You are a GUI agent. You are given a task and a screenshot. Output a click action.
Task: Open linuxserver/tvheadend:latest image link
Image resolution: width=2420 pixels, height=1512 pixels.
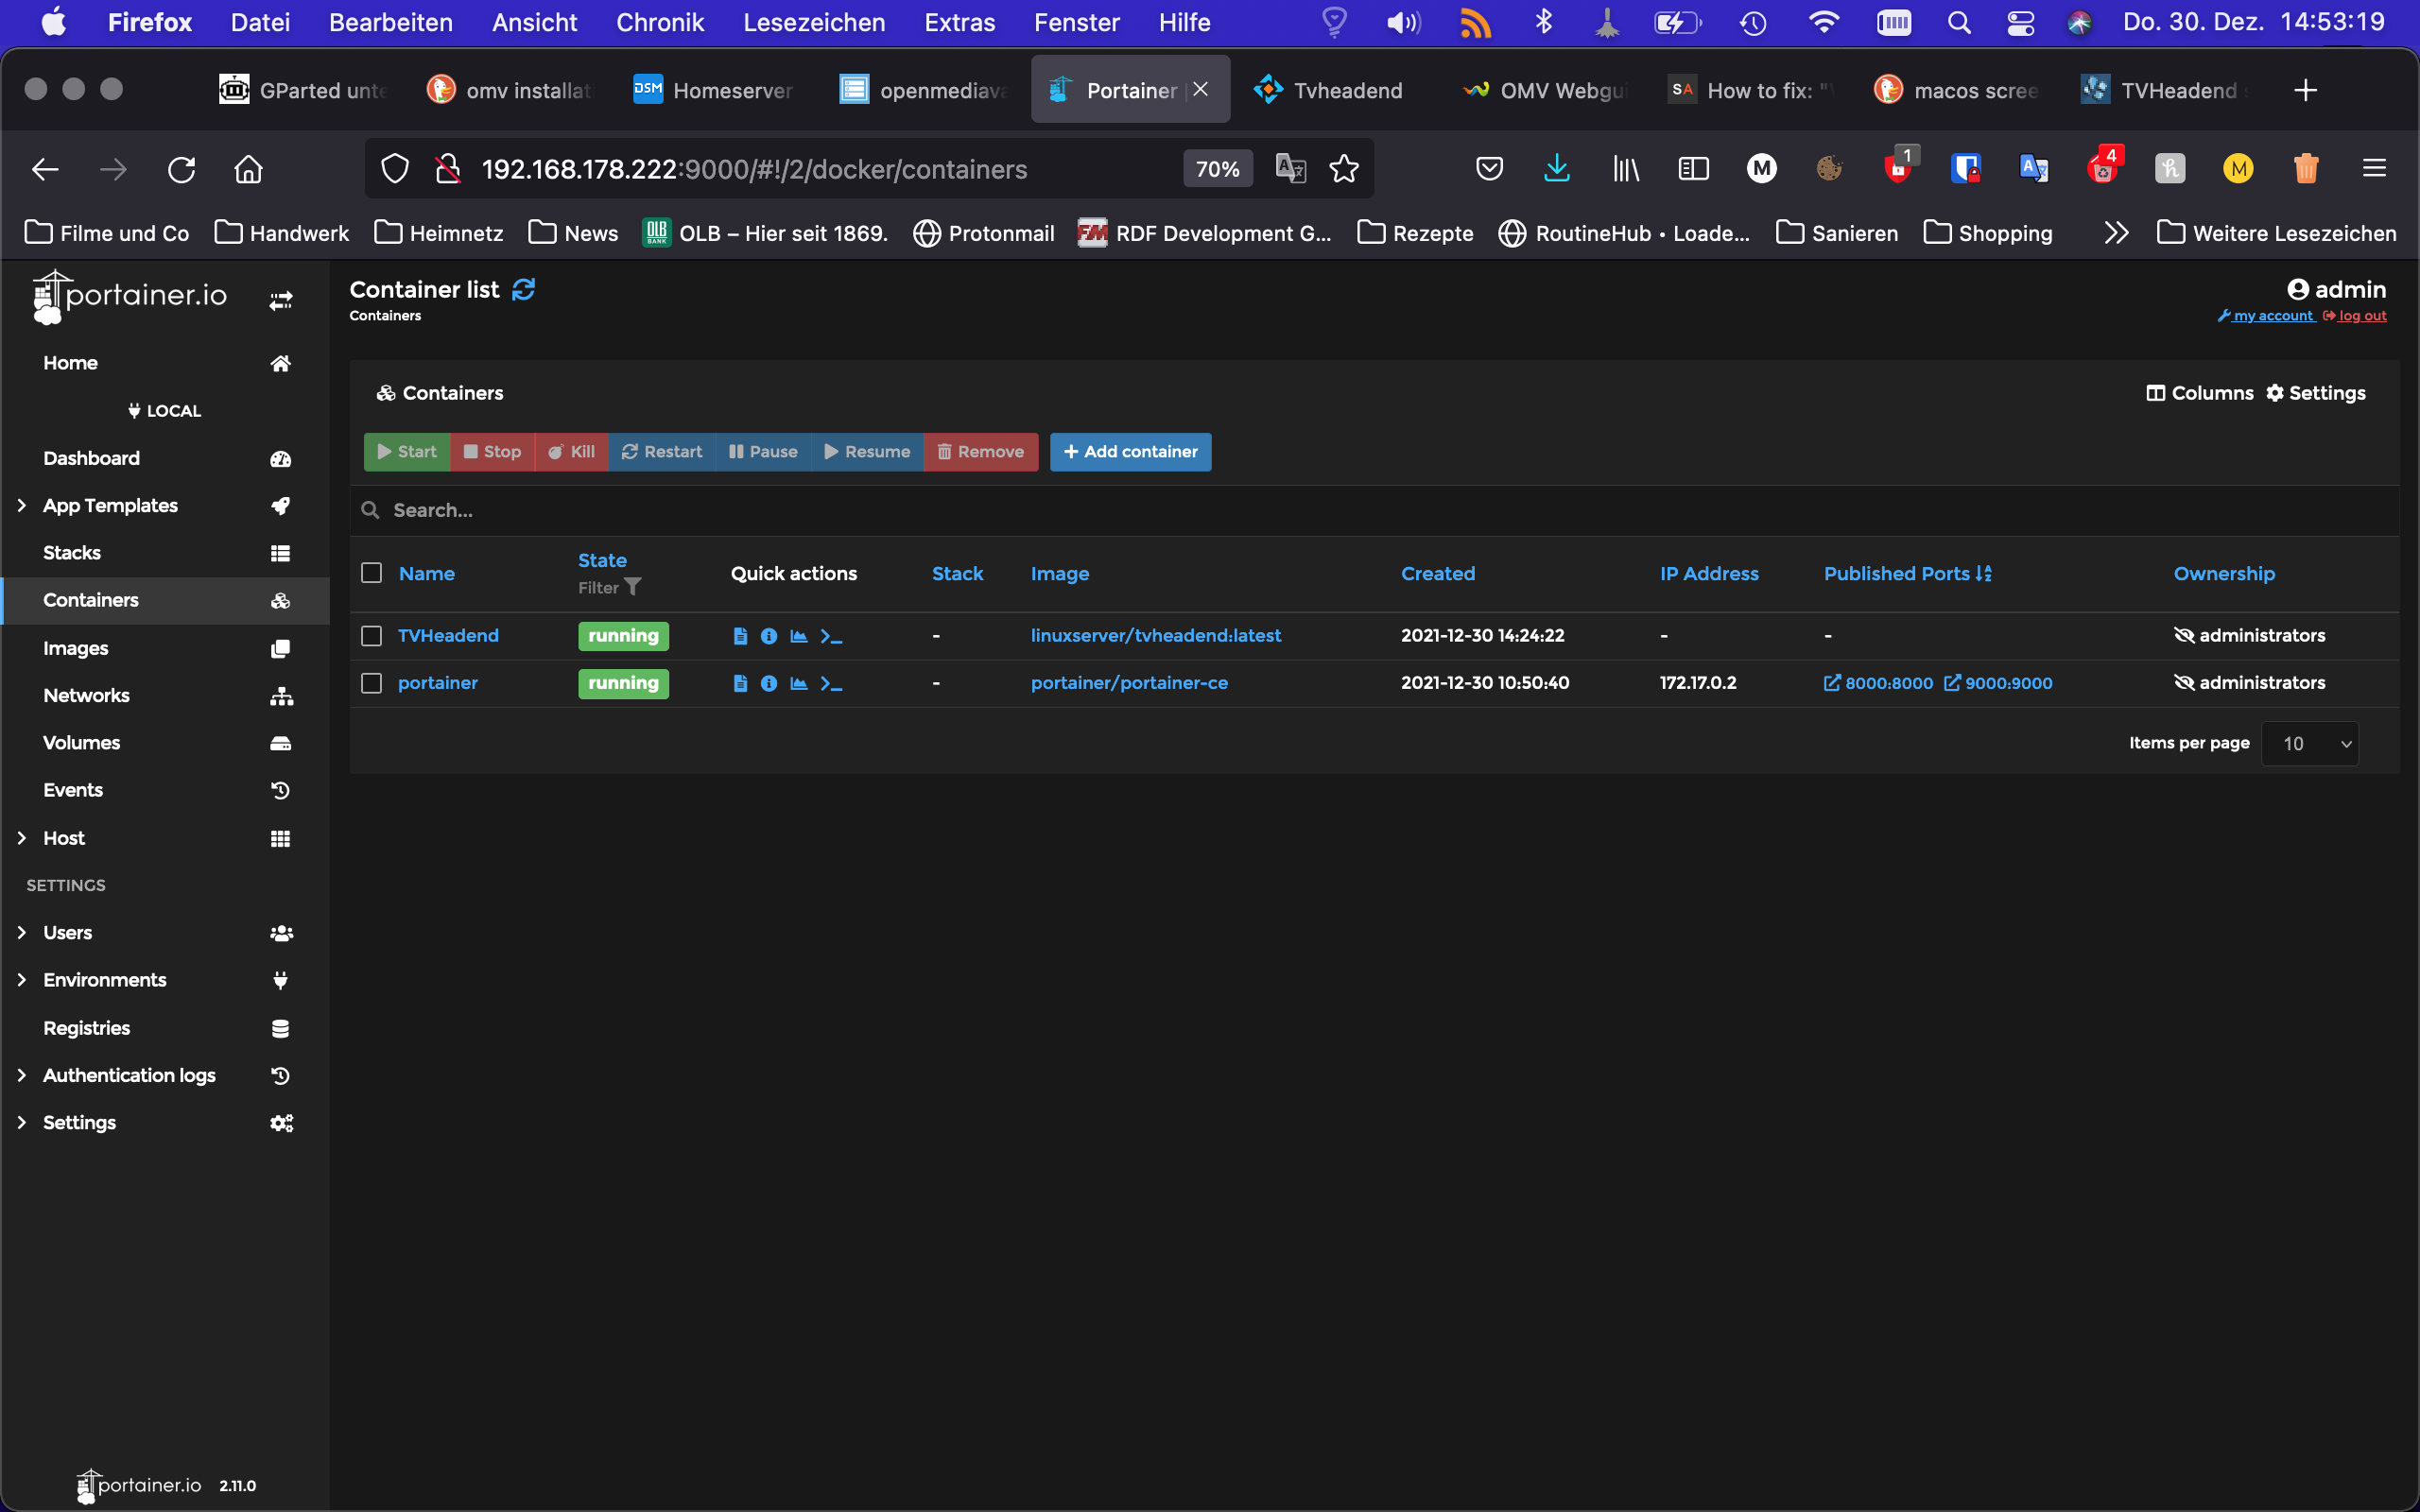click(1155, 636)
